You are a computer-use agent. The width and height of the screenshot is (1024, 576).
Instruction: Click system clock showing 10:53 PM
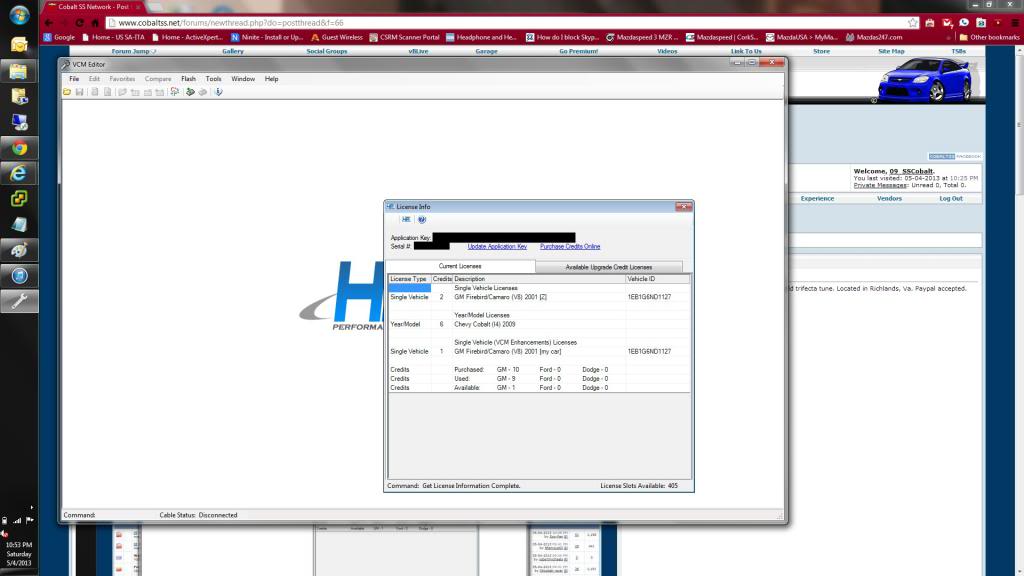coord(19,545)
